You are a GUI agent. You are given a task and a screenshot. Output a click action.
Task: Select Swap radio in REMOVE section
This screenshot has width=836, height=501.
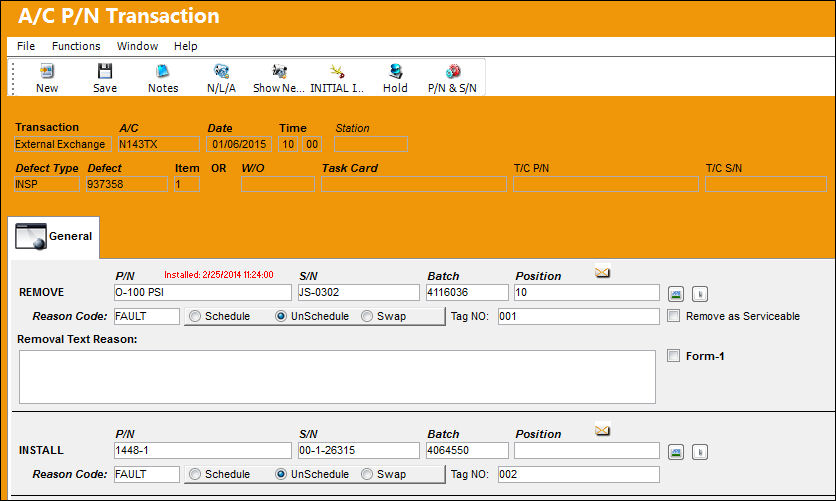pos(367,316)
